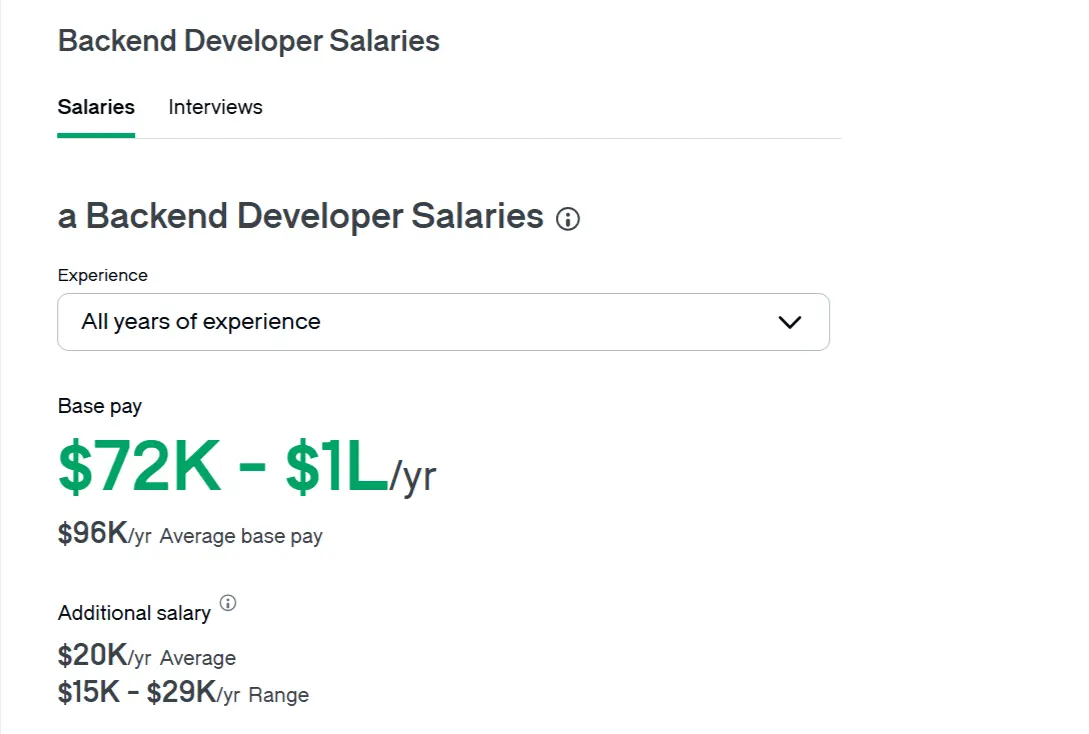Select the Salaries tab
This screenshot has height=734, width=1089.
(95, 107)
